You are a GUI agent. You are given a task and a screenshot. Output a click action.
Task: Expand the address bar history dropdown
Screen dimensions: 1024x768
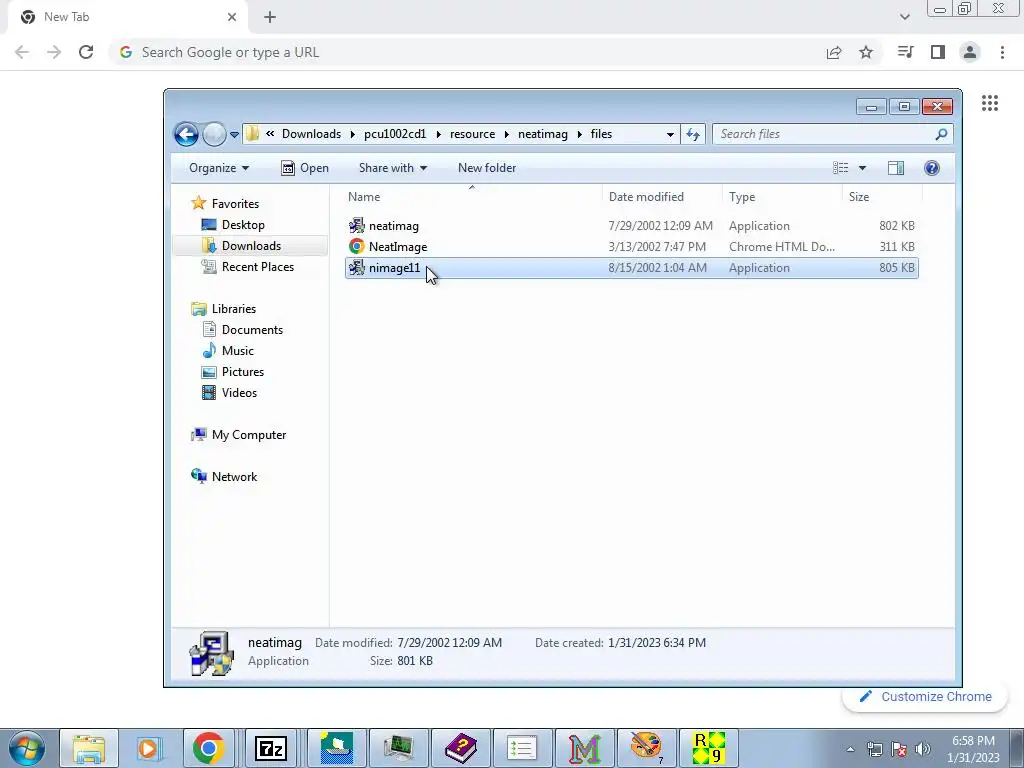[x=670, y=135]
